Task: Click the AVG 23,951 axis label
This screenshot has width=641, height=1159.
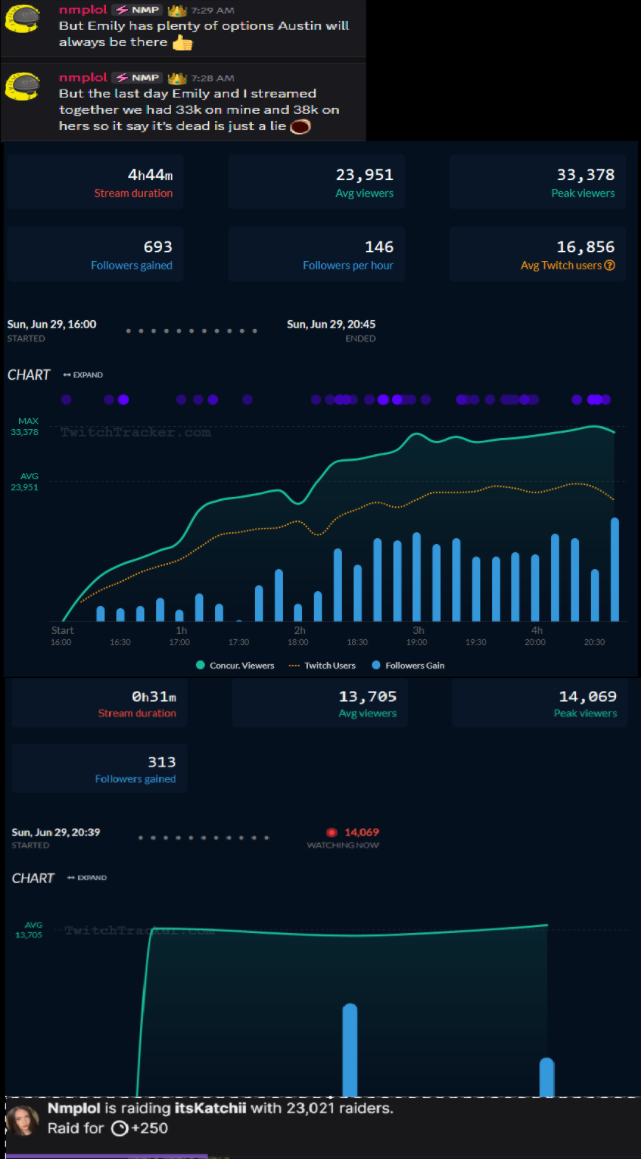Action: tap(24, 482)
